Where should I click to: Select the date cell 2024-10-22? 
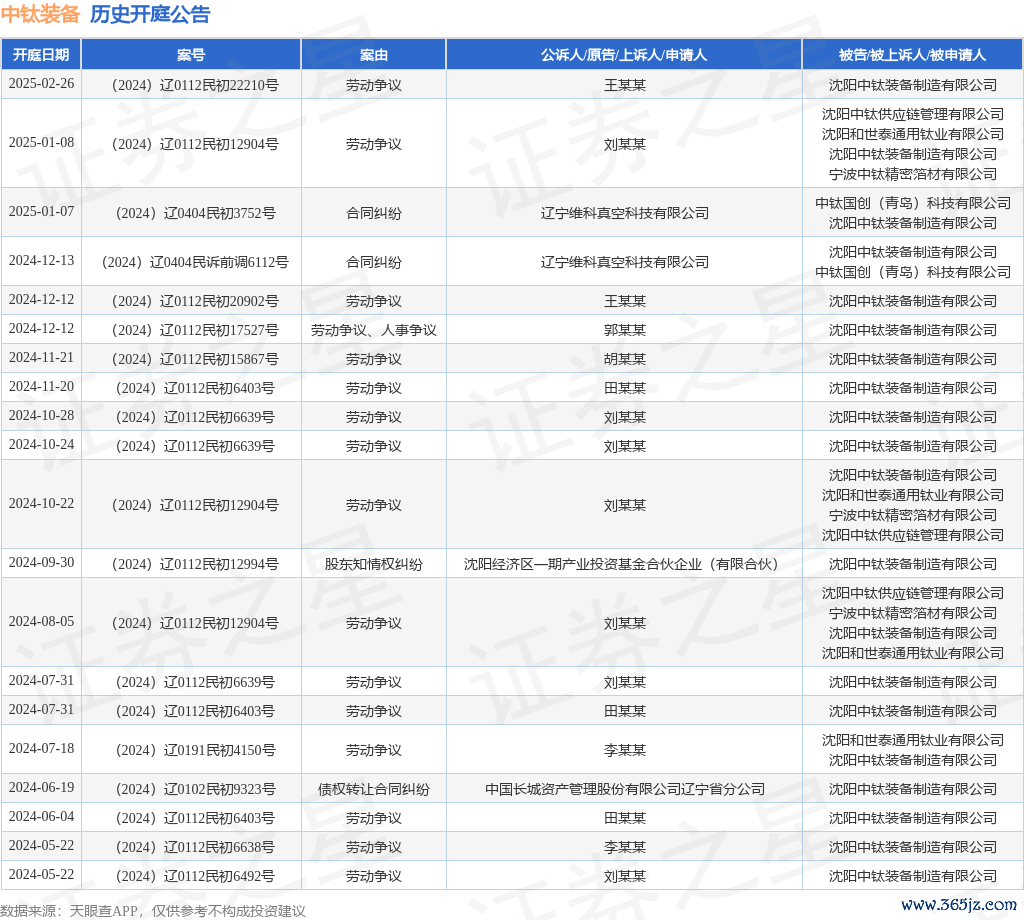tap(41, 503)
